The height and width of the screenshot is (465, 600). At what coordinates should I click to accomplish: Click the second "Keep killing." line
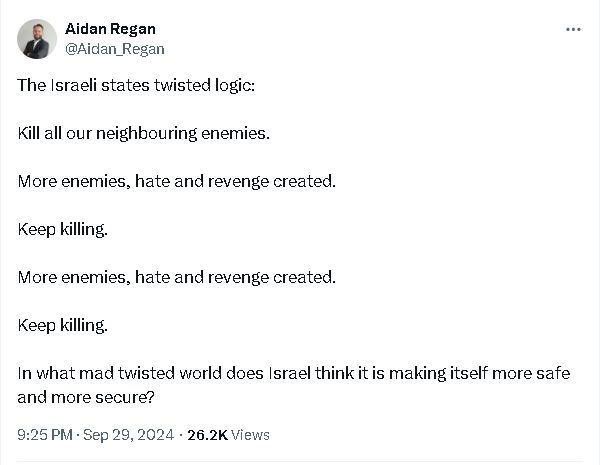(x=62, y=325)
